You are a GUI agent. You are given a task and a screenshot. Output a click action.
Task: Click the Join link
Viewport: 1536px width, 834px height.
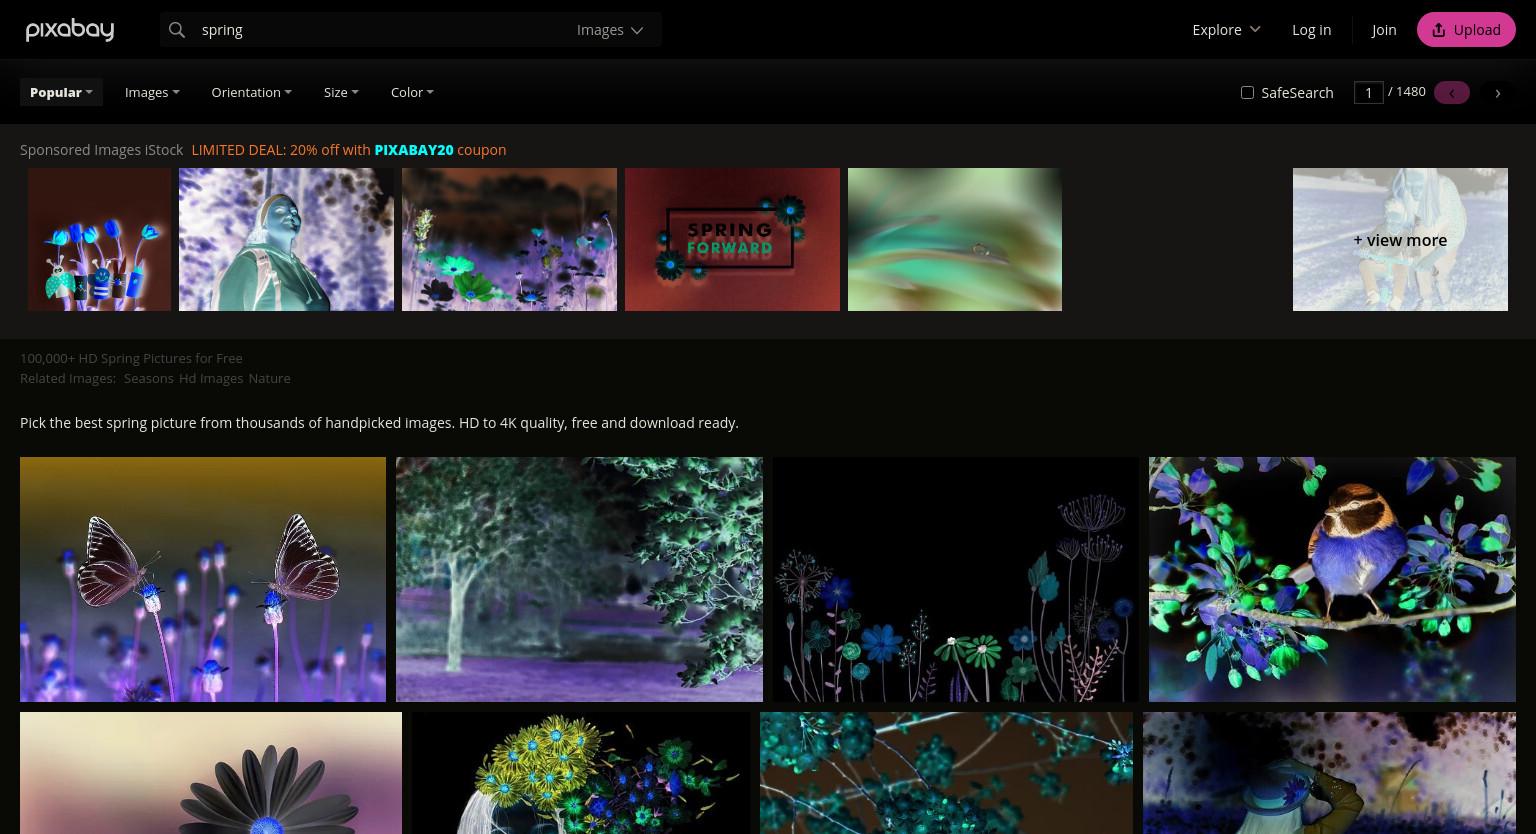pos(1384,30)
